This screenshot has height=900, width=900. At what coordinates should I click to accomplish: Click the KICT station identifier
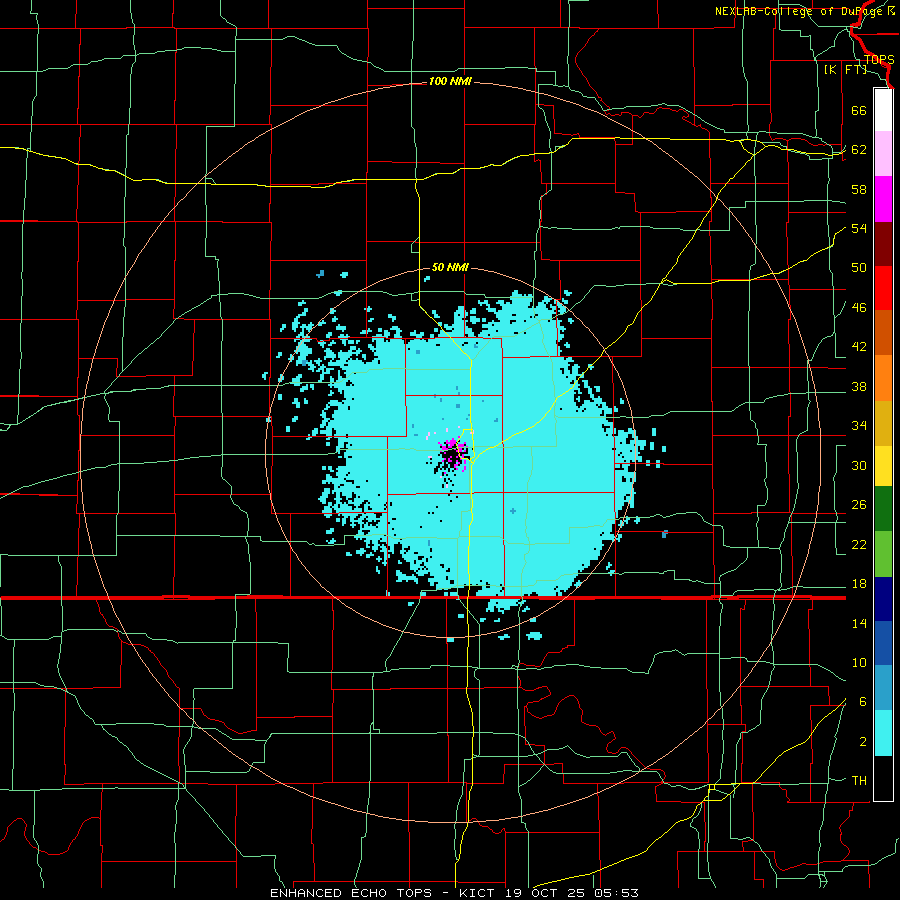coord(478,893)
